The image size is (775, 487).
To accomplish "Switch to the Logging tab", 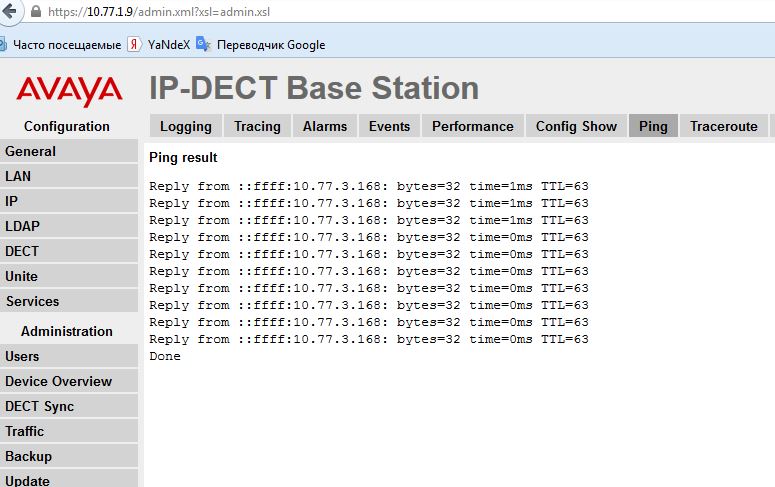I will [x=186, y=126].
